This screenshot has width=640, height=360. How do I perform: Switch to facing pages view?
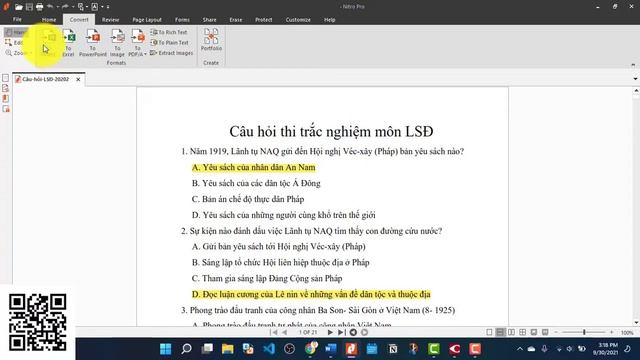click(x=511, y=332)
